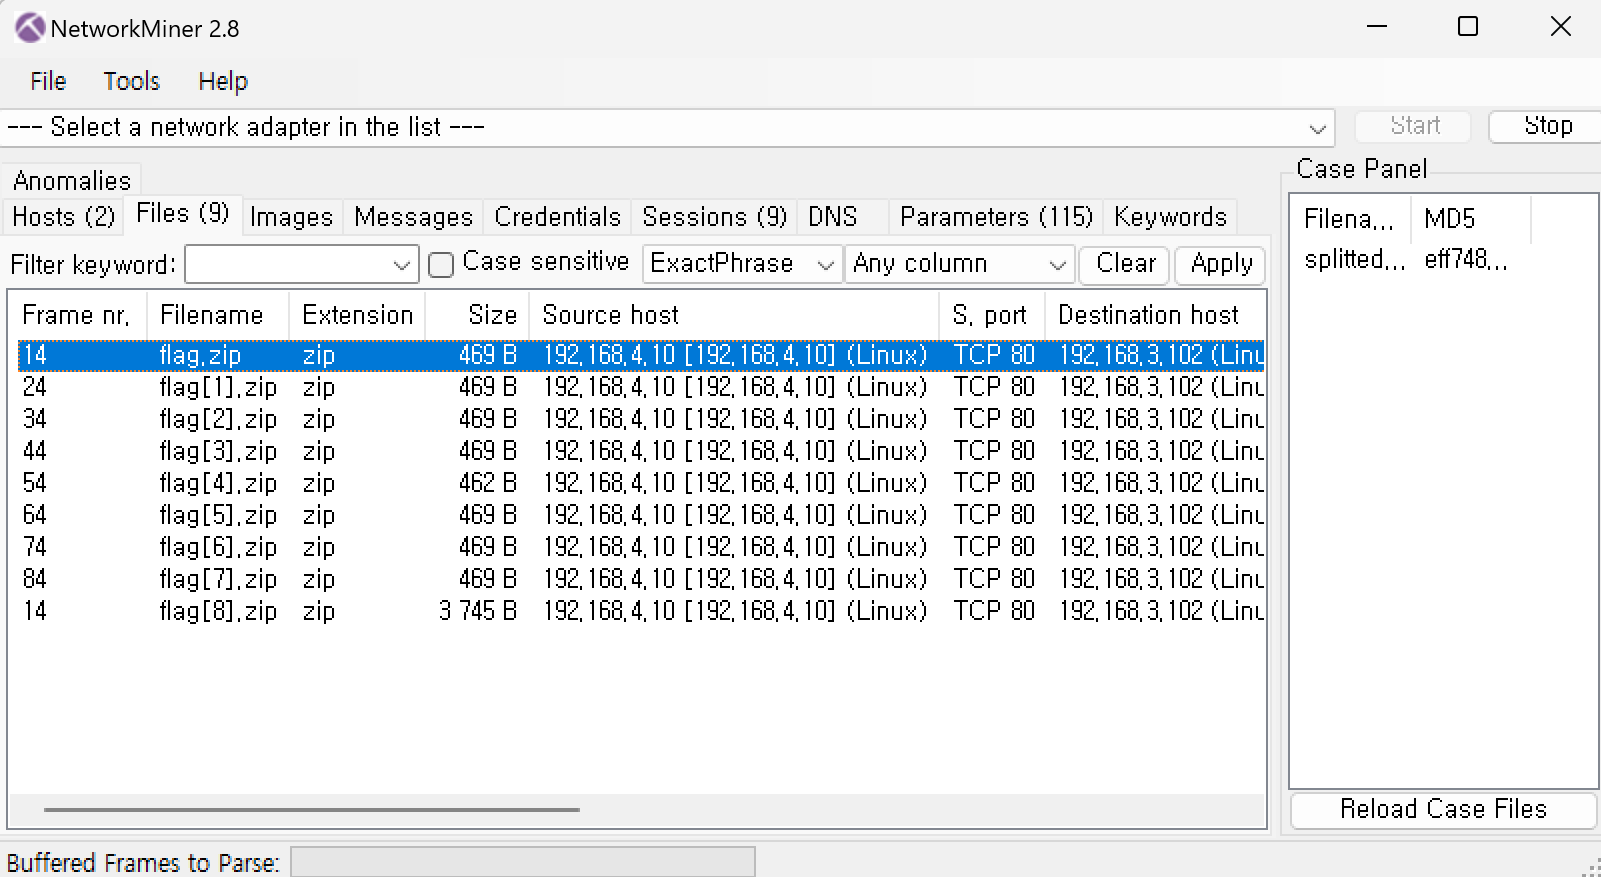Sort by the S. port column header

coord(992,315)
